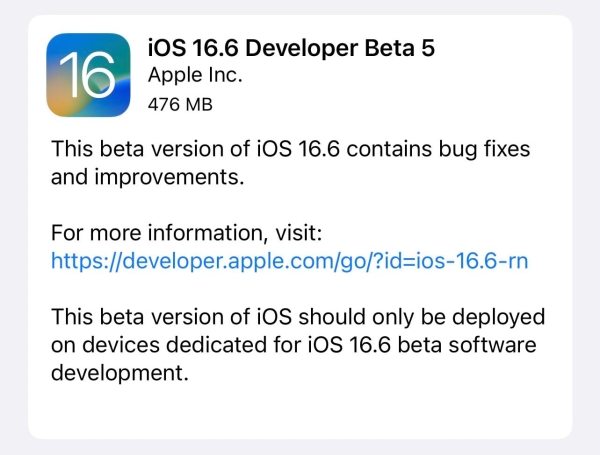This screenshot has width=600, height=455.
Task: Click 'iOS 16.6' in the first paragraph
Action: pyautogui.click(x=298, y=149)
